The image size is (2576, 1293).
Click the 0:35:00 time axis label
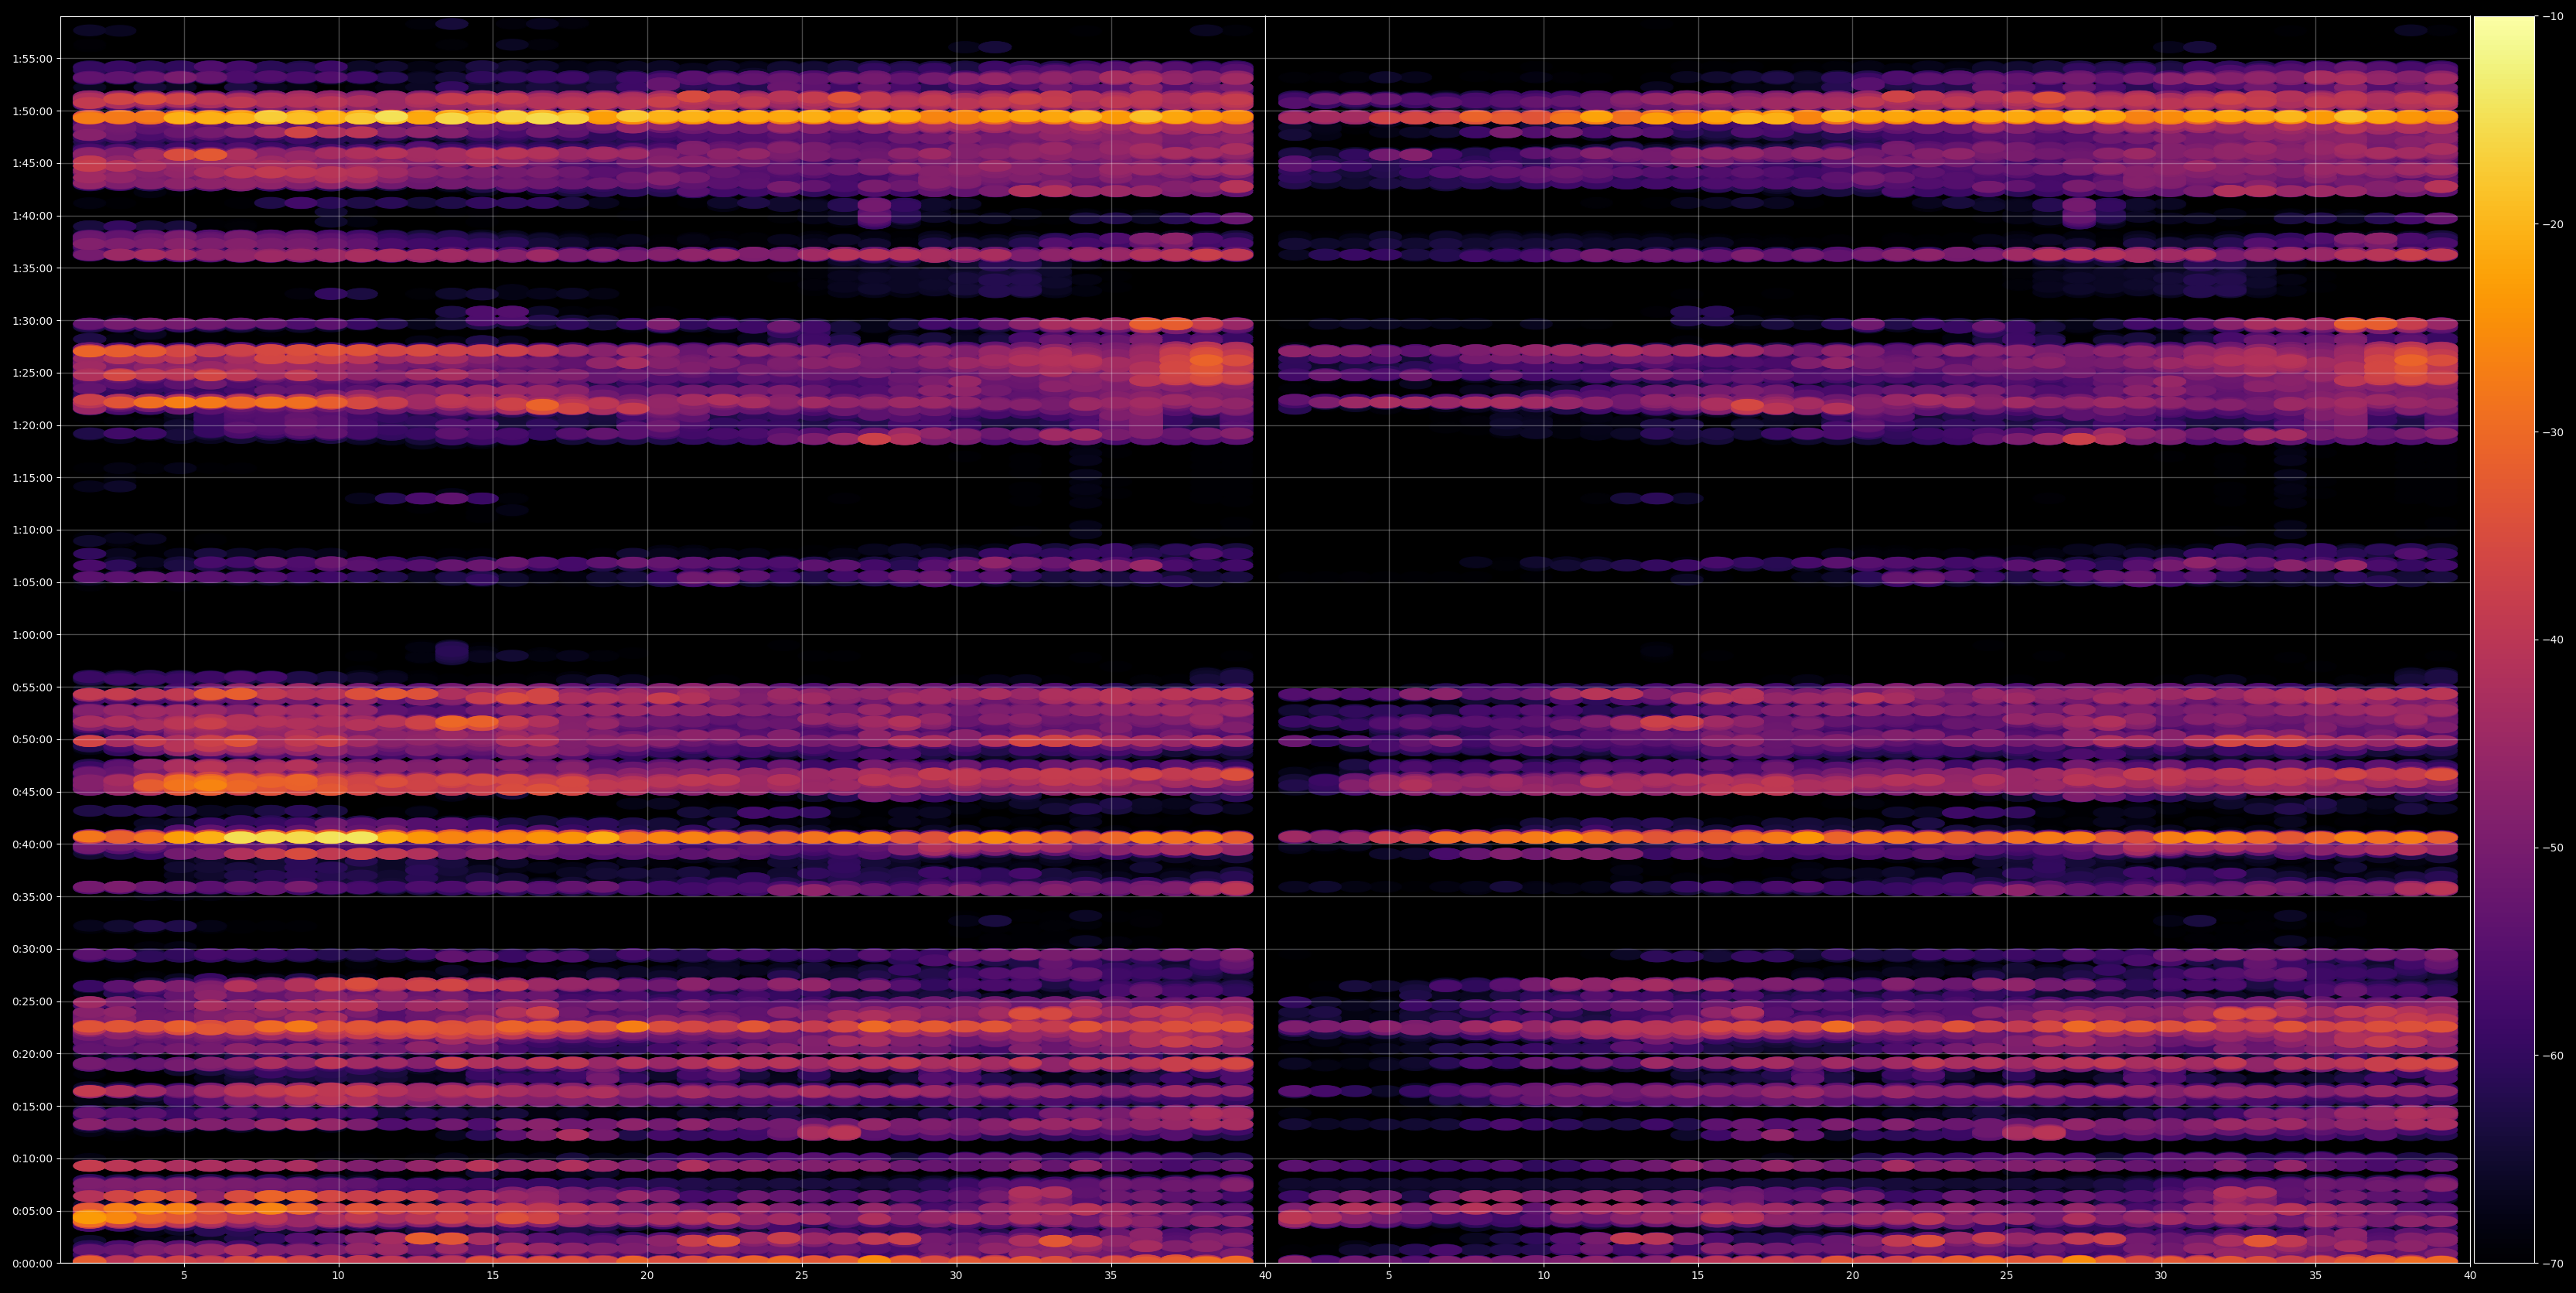click(32, 897)
